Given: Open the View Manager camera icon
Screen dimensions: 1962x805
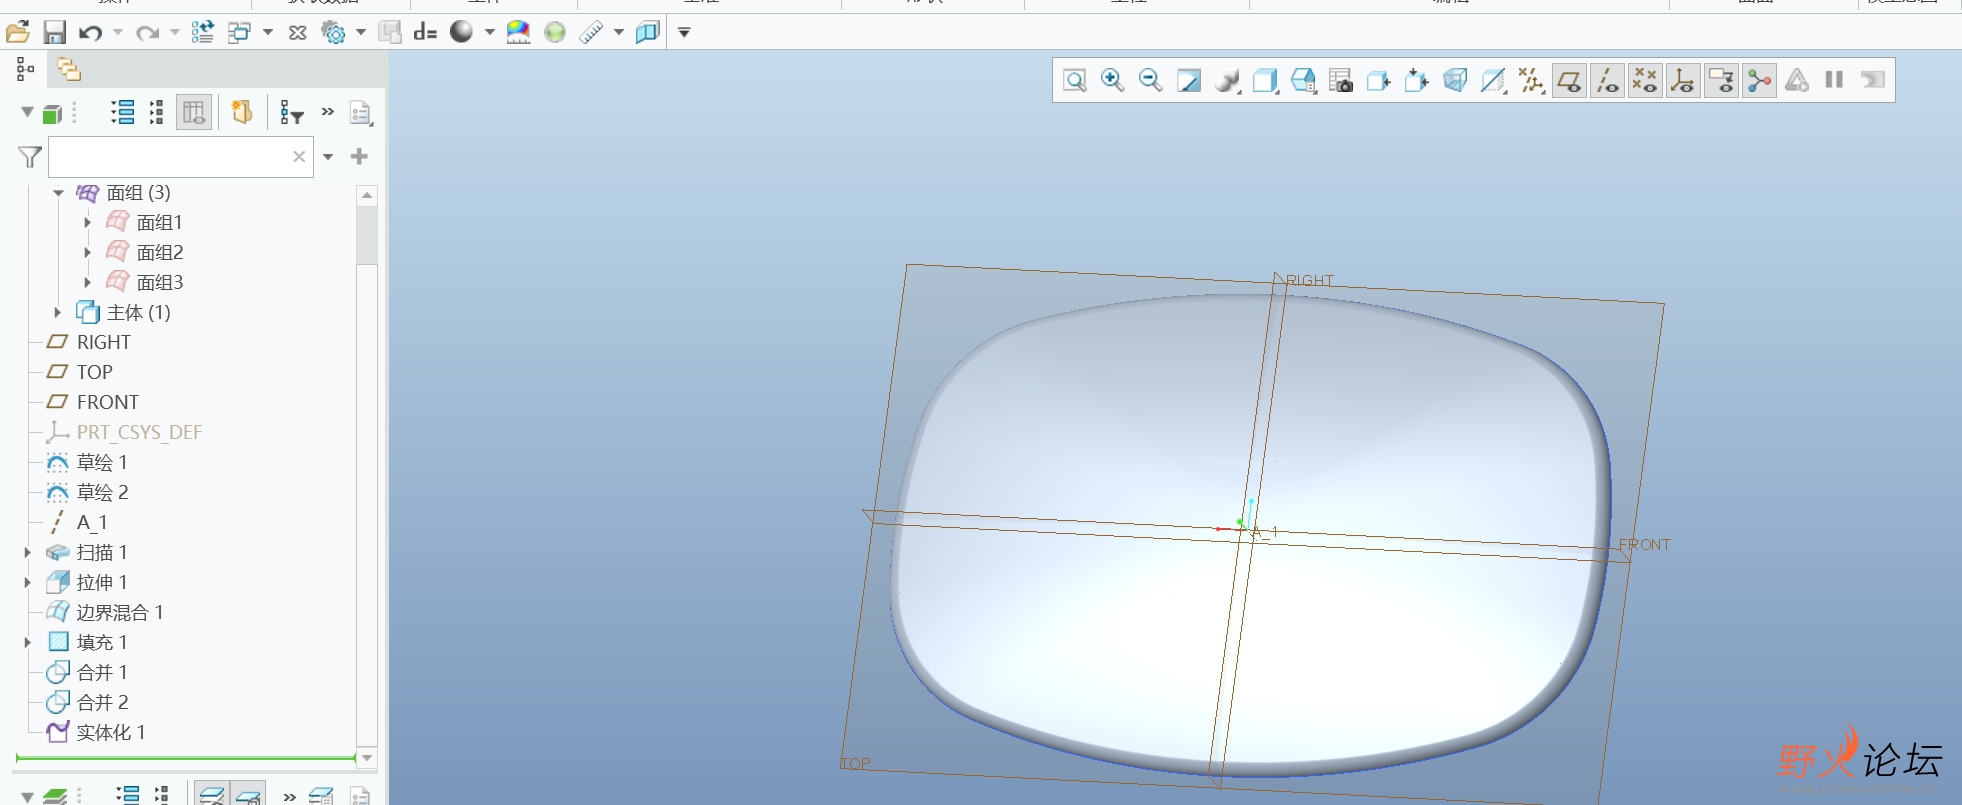Looking at the screenshot, I should (x=1341, y=80).
